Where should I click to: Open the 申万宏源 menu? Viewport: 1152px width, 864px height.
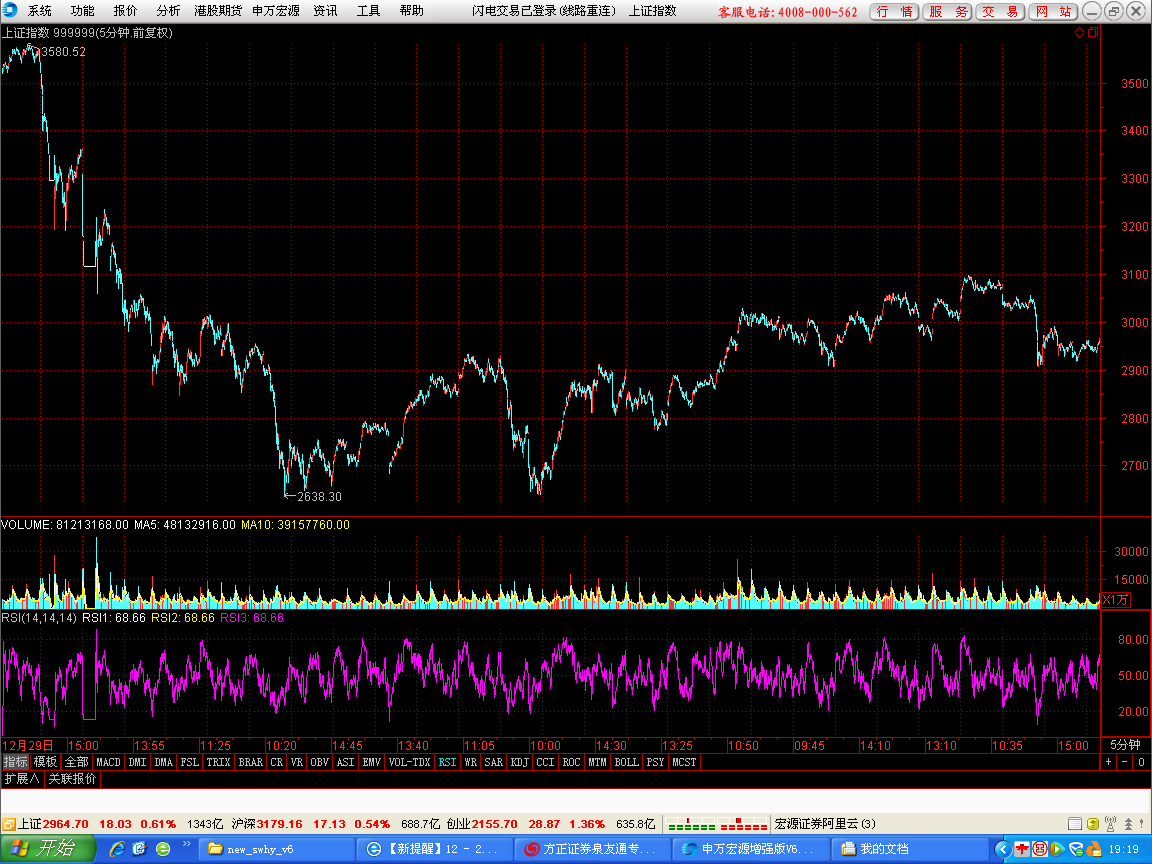coord(276,11)
